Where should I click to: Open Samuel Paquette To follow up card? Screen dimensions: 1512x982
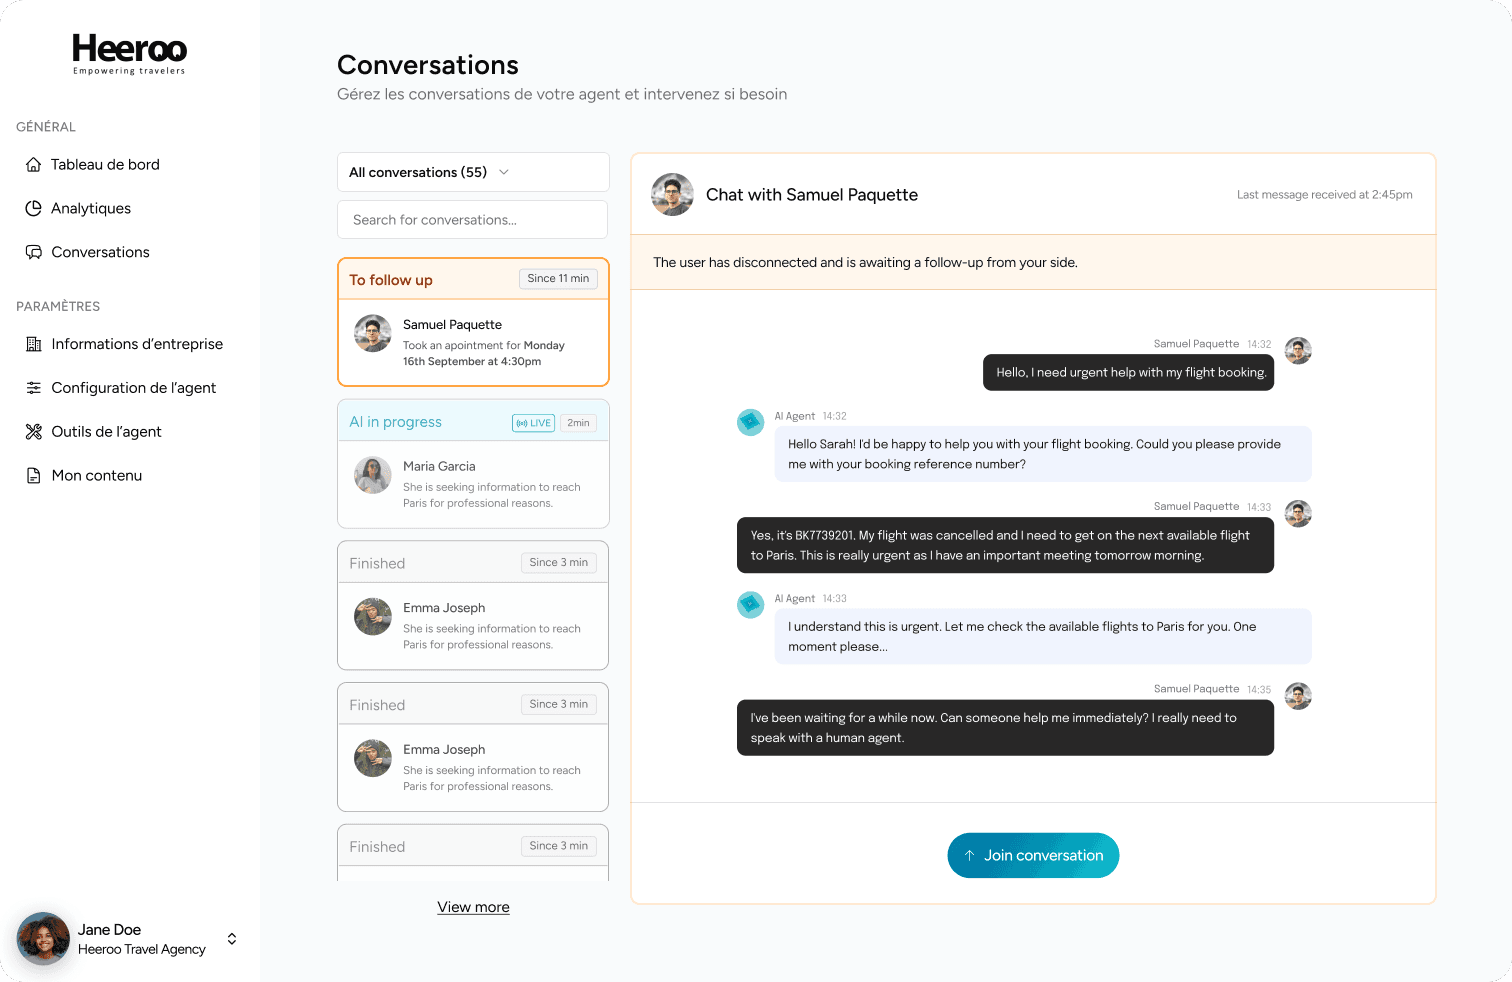click(x=473, y=322)
